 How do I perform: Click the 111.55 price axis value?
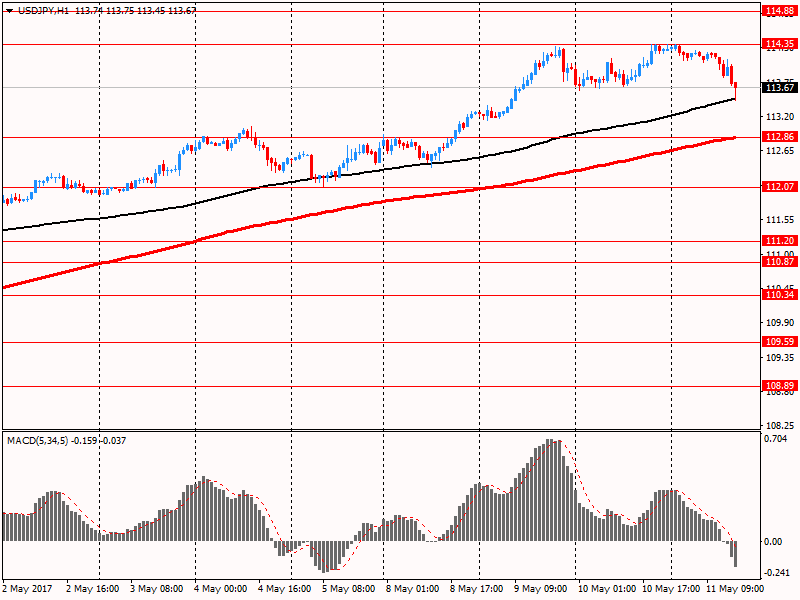780,220
